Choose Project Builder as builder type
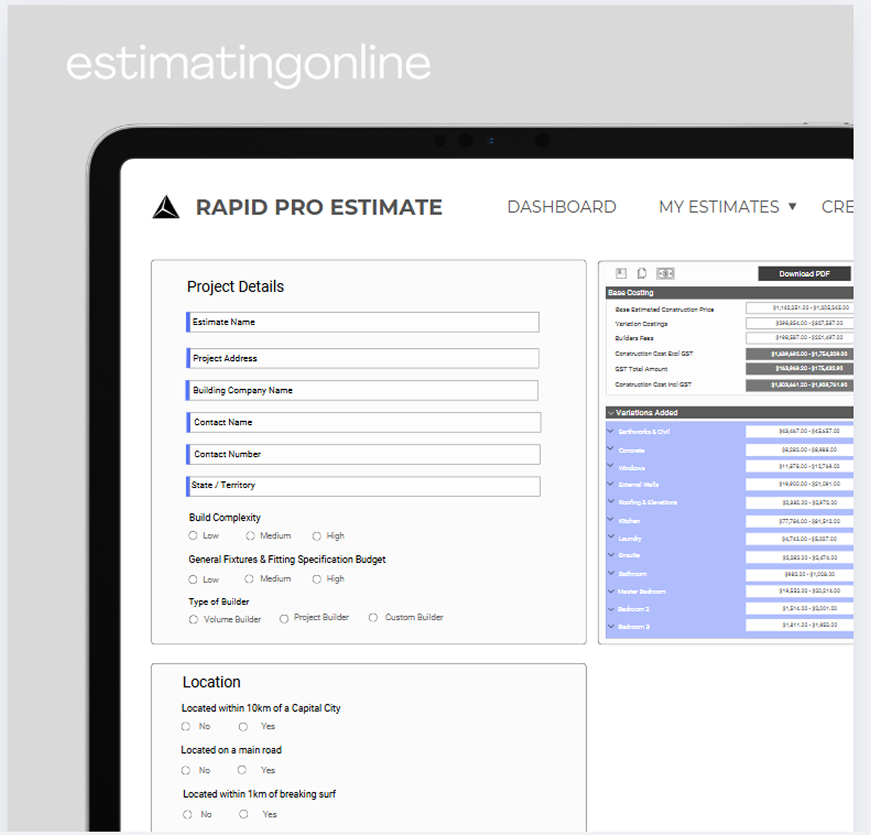 (x=284, y=618)
